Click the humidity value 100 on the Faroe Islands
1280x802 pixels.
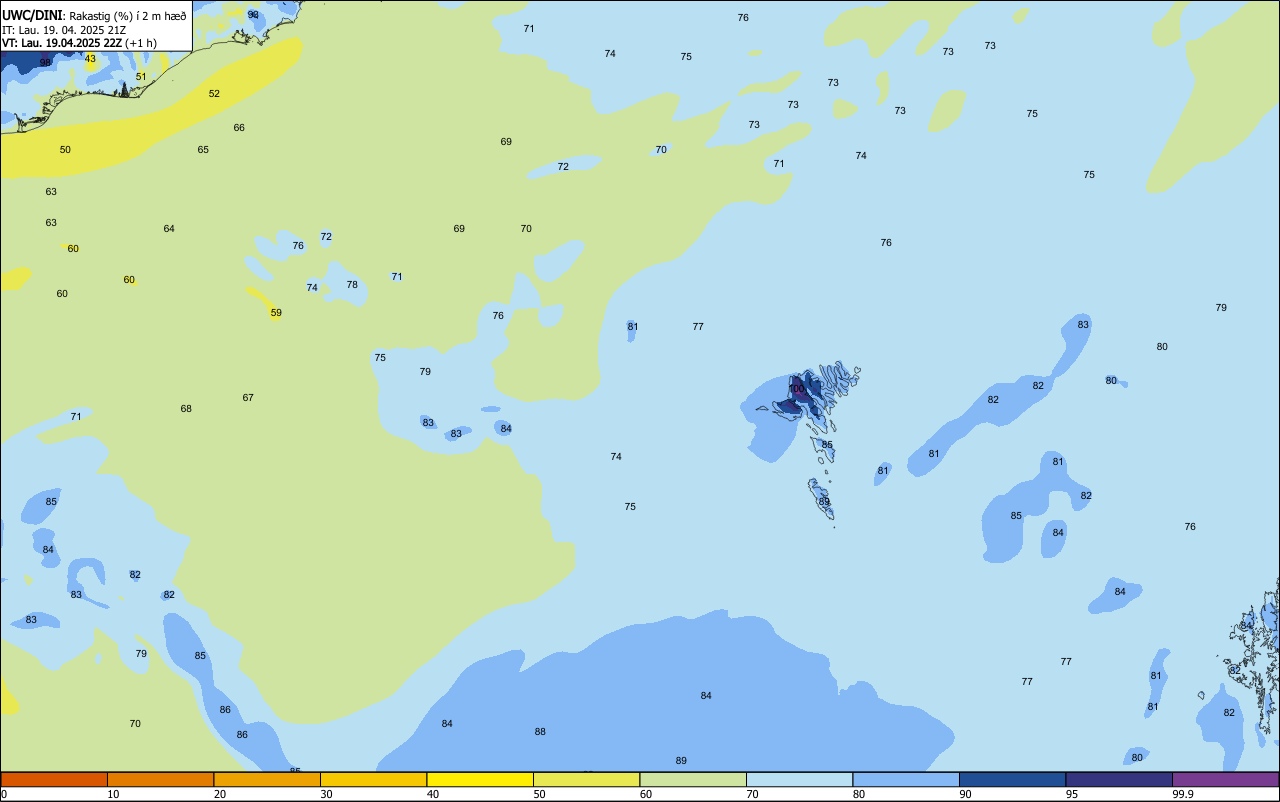[x=797, y=389]
